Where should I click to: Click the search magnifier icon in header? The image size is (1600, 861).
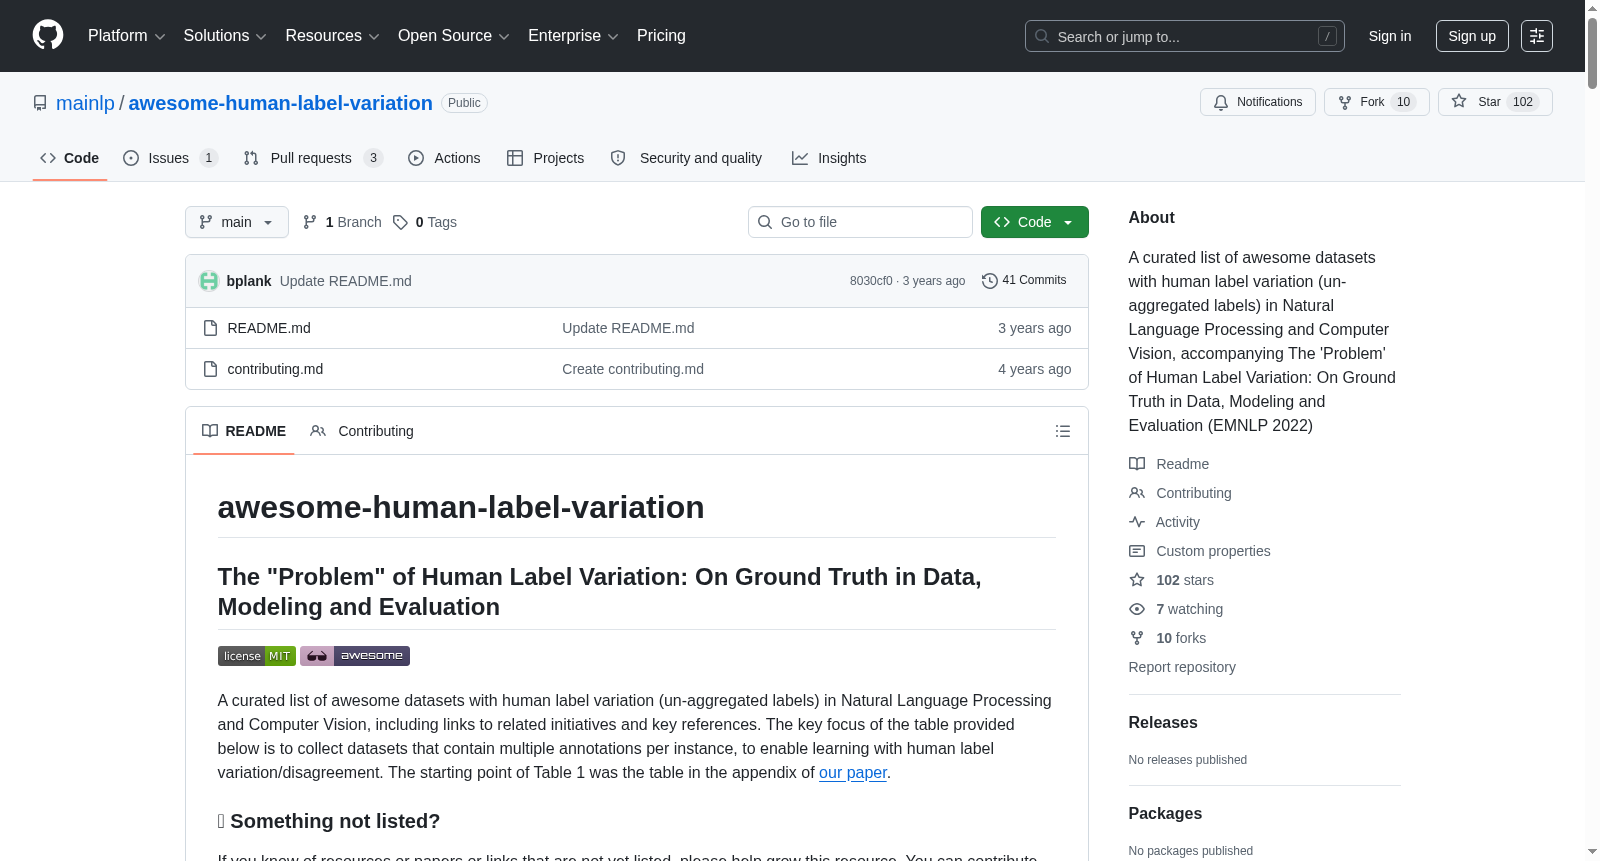pyautogui.click(x=1042, y=36)
